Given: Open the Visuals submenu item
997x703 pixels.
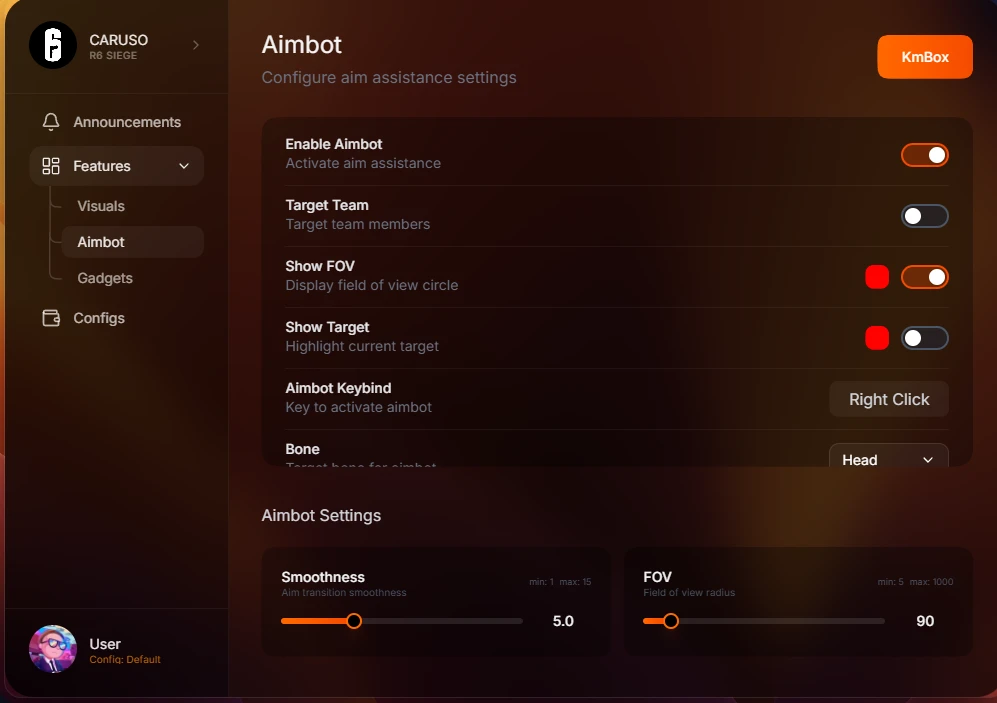Looking at the screenshot, I should coord(101,206).
